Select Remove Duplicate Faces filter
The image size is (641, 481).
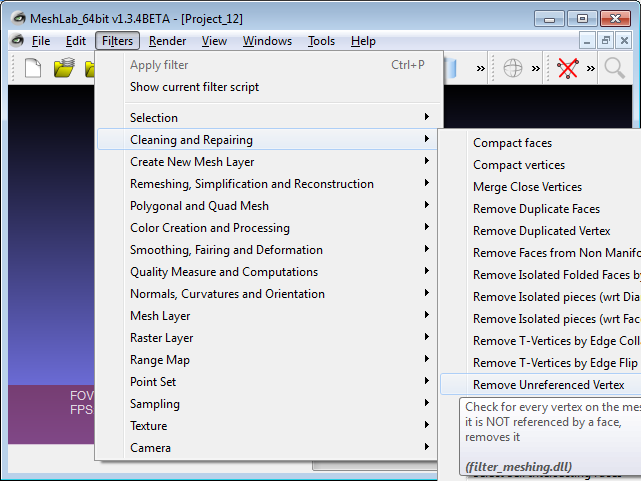541,209
